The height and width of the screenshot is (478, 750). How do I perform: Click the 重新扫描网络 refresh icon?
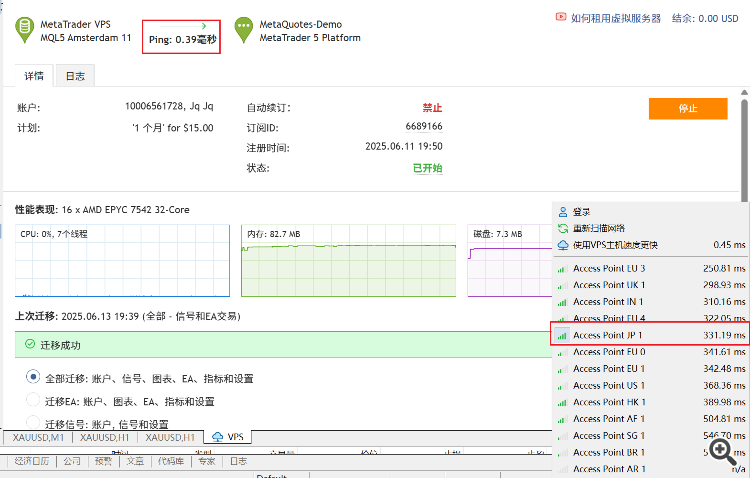[563, 229]
